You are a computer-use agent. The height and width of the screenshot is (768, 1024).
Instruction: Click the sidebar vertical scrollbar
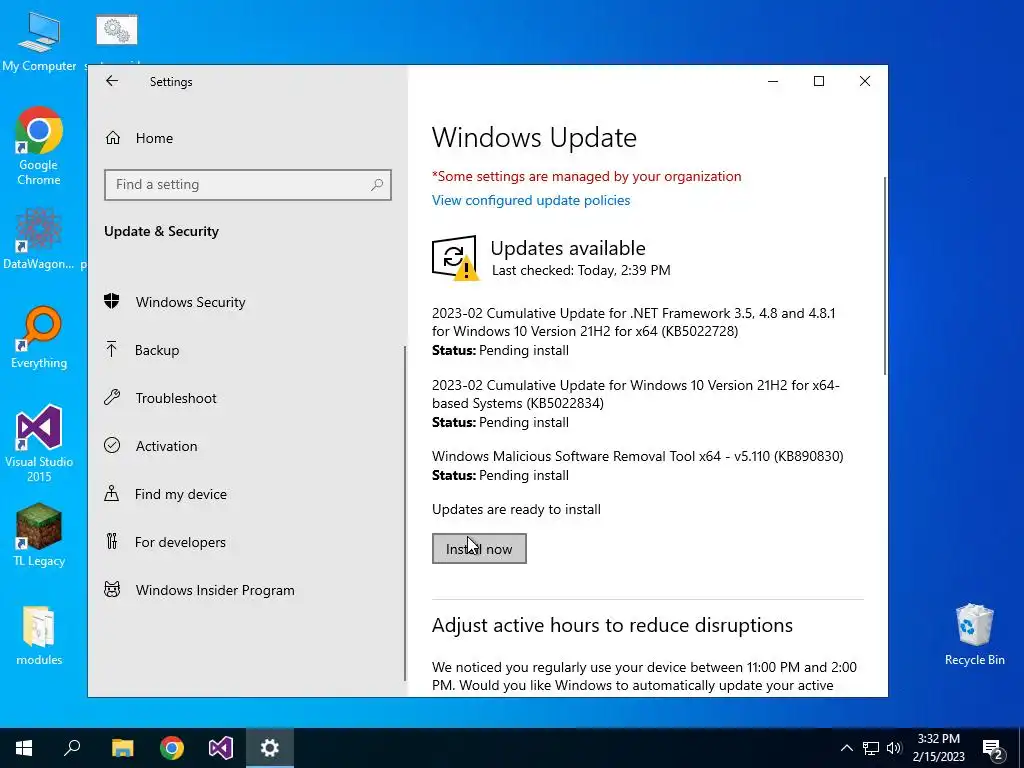click(405, 514)
